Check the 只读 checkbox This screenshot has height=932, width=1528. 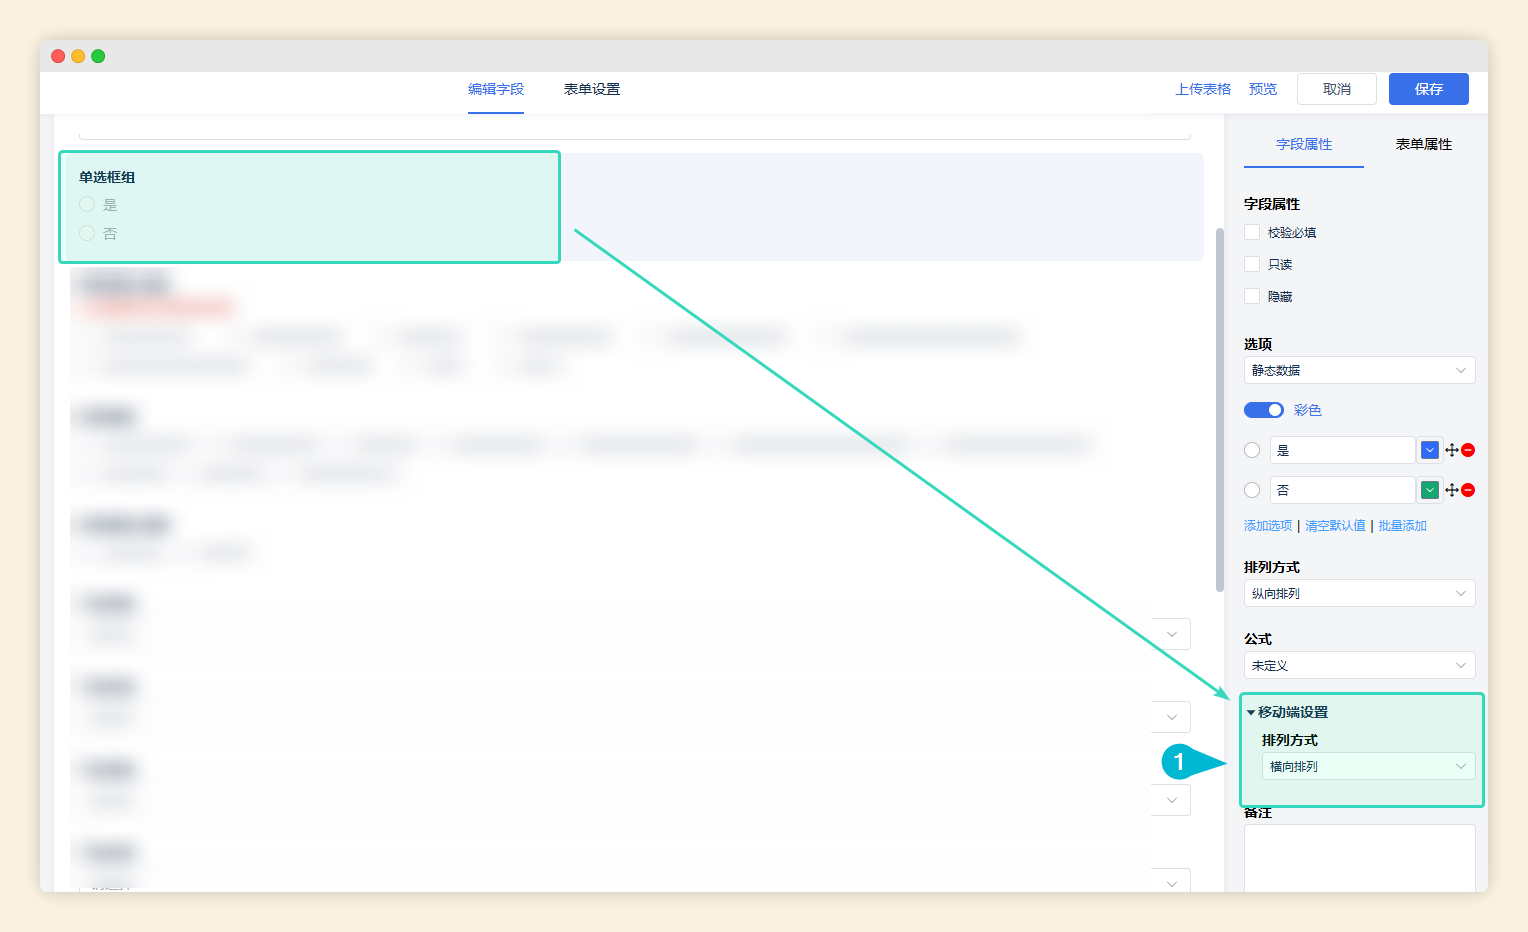[1252, 264]
